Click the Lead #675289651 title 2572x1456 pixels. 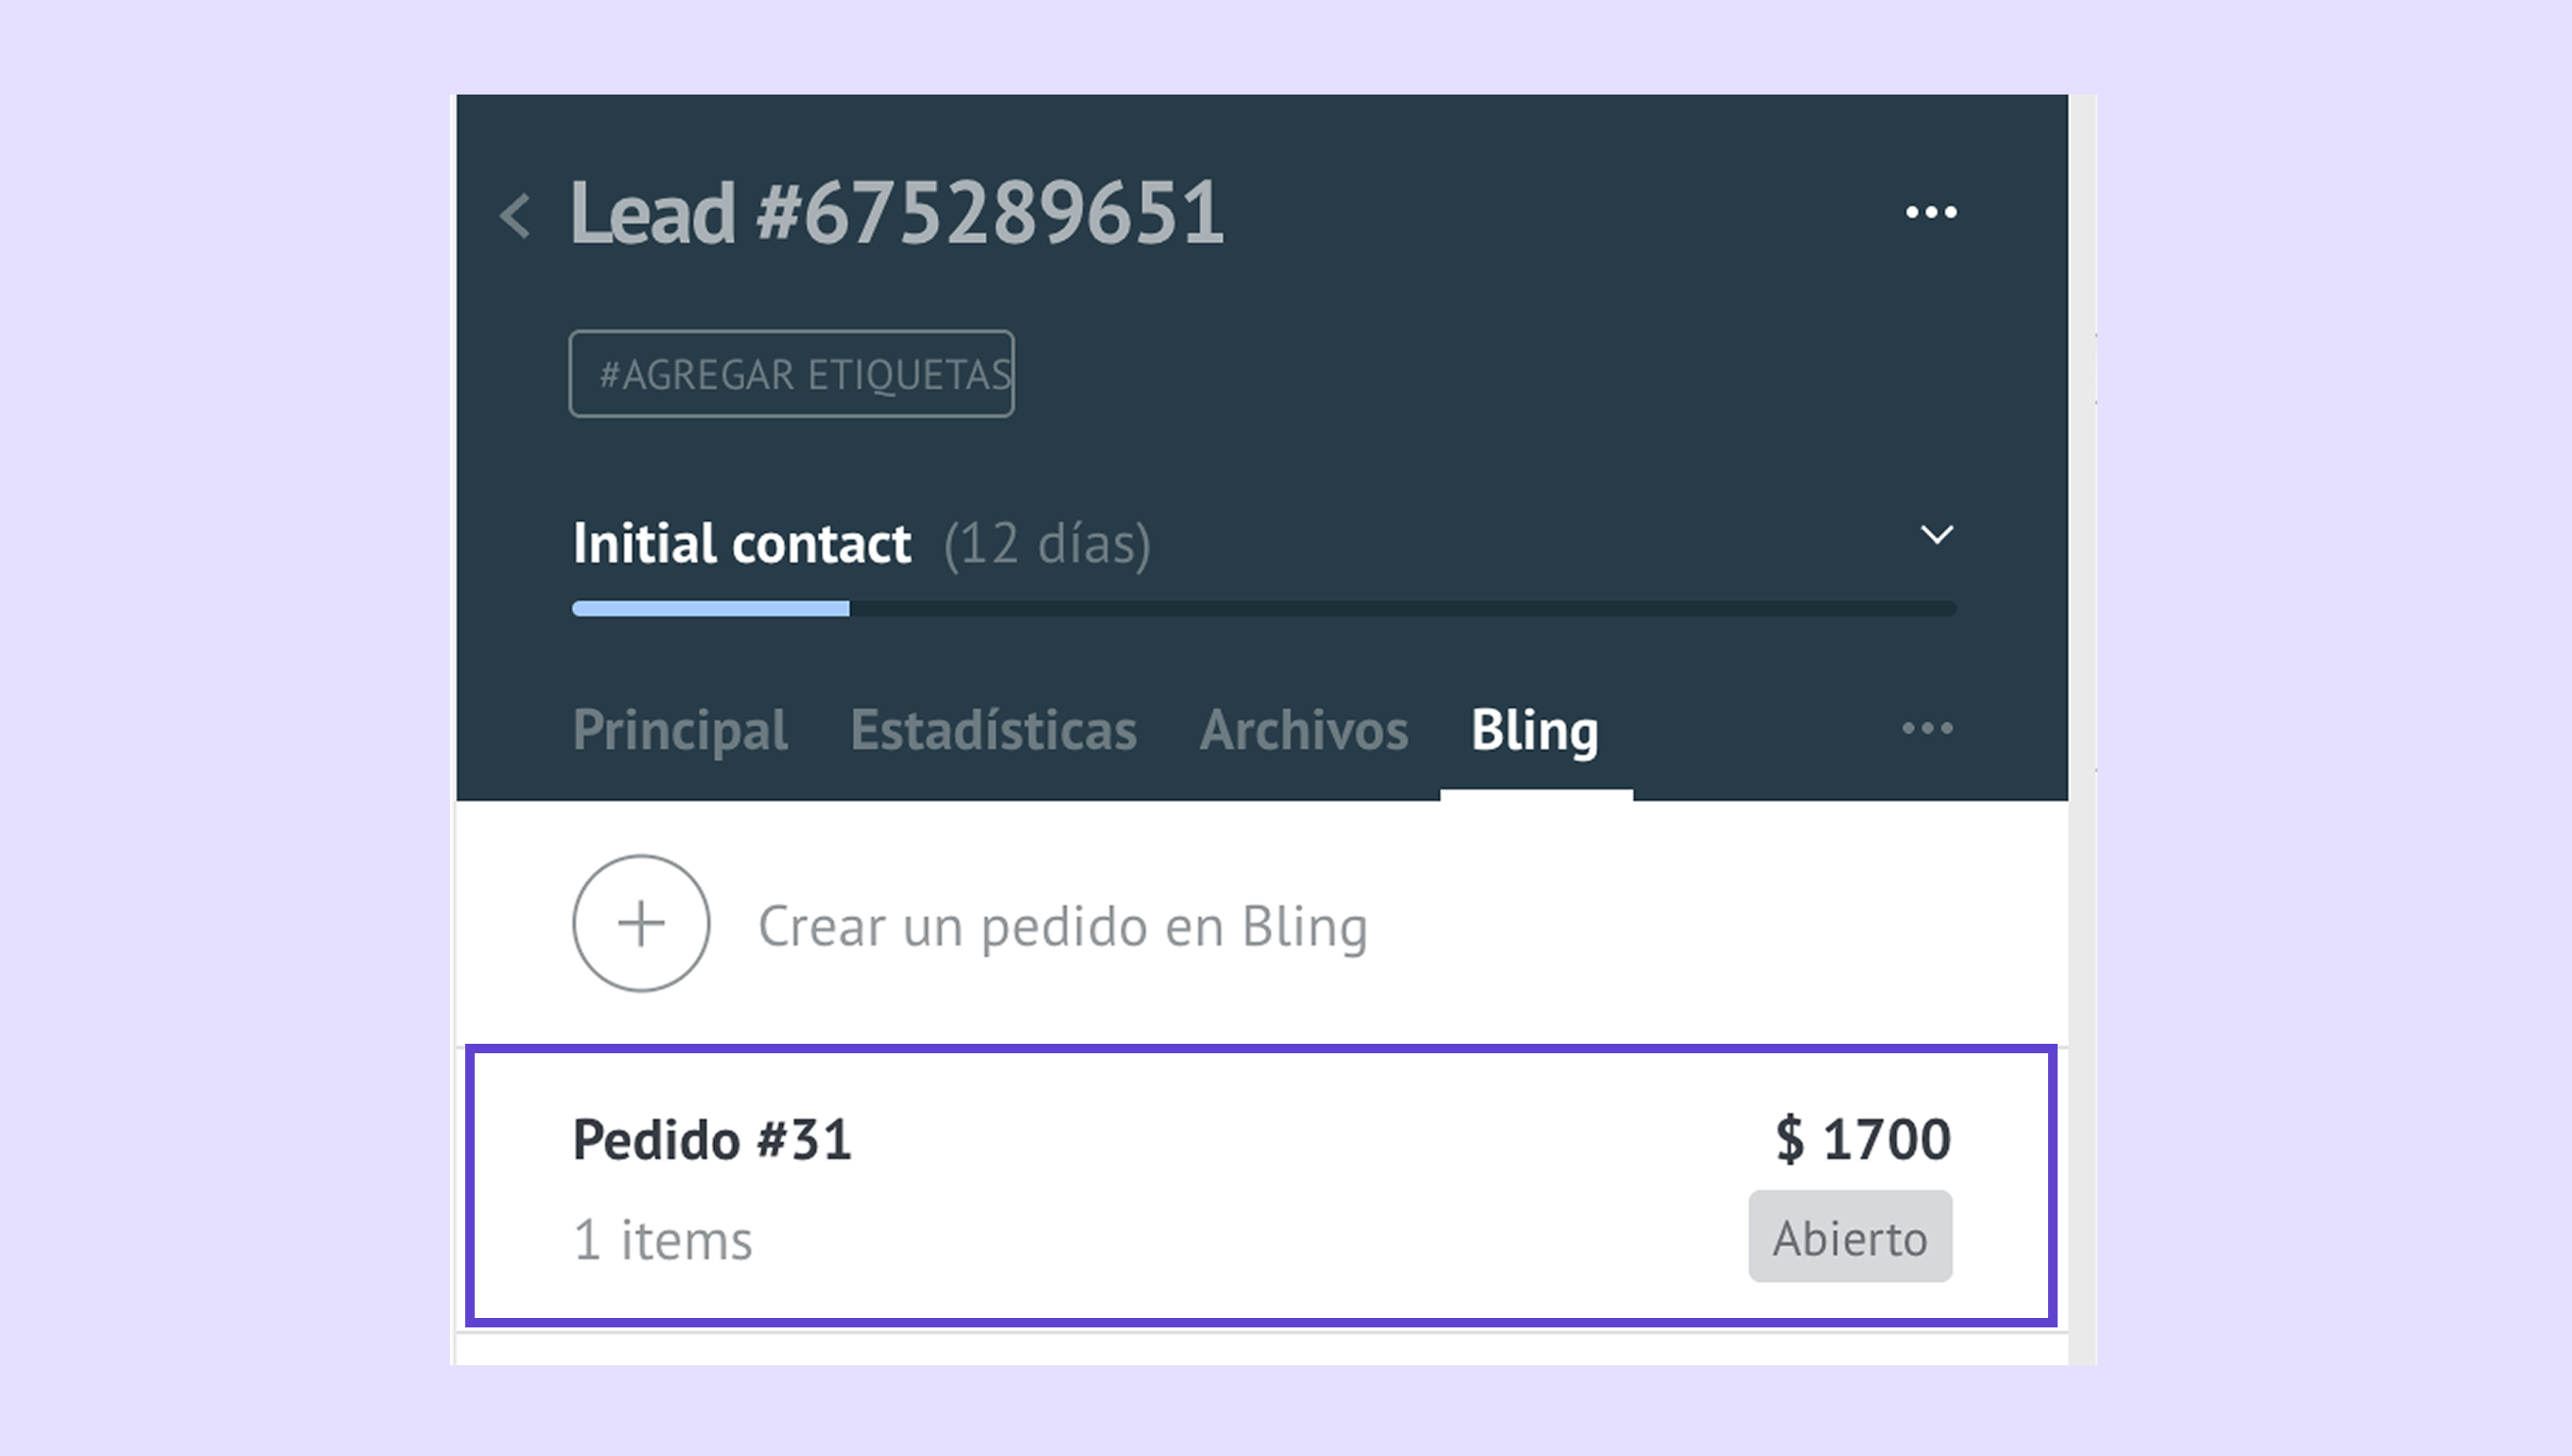[x=896, y=213]
